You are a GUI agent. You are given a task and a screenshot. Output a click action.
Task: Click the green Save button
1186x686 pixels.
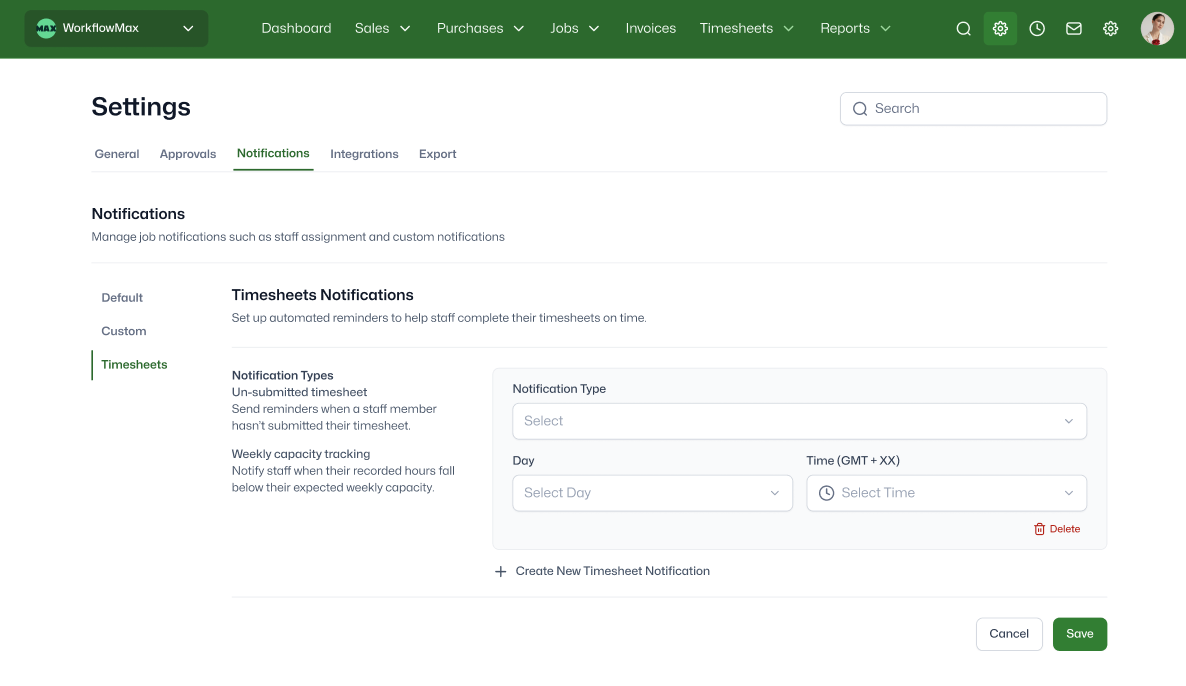coord(1079,634)
